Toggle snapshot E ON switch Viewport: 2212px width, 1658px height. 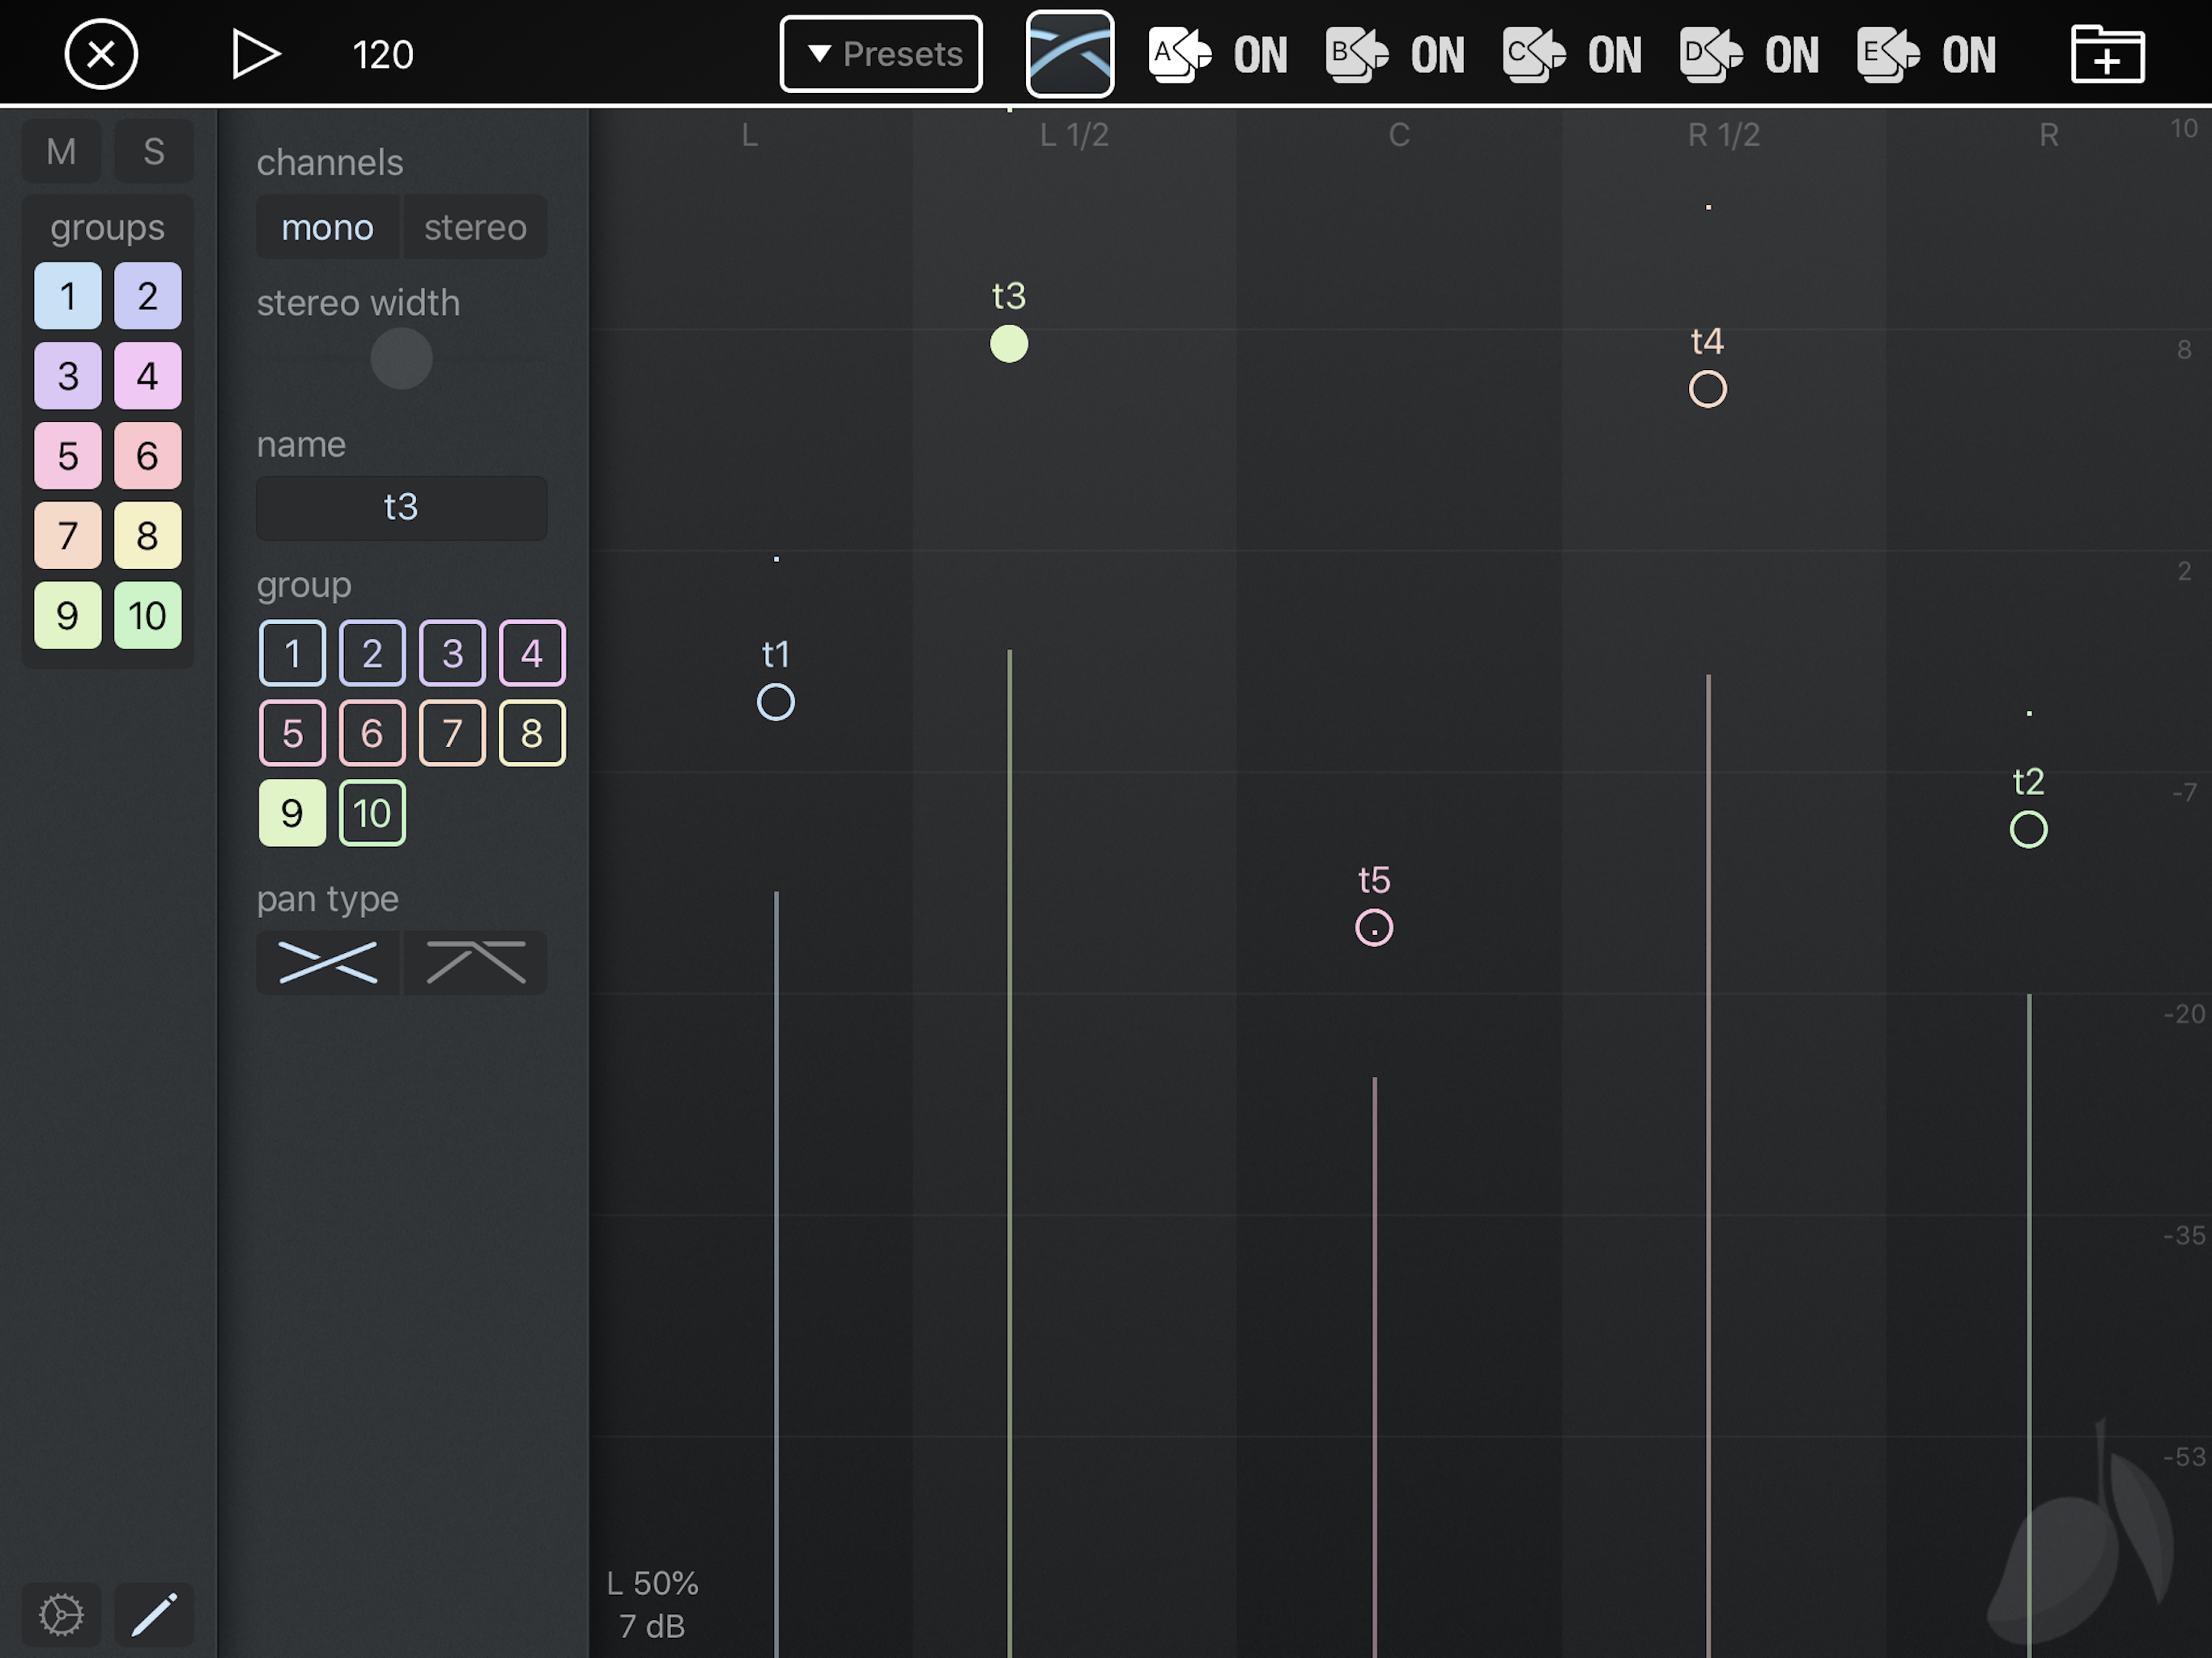coord(1968,54)
